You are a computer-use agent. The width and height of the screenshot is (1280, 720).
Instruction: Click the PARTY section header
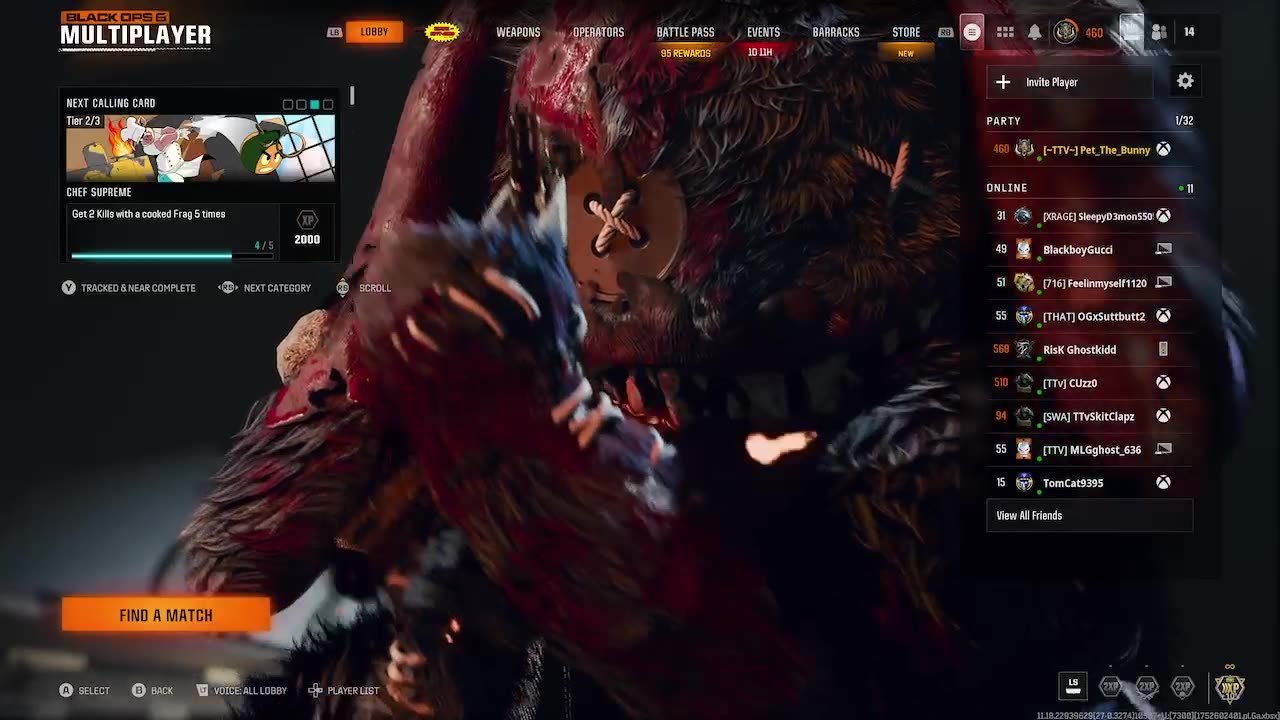1003,121
